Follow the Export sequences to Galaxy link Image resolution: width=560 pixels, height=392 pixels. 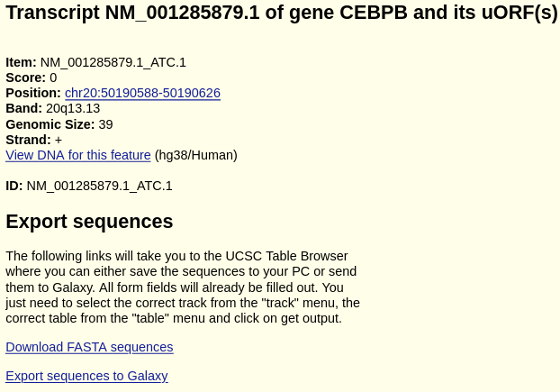click(x=87, y=376)
